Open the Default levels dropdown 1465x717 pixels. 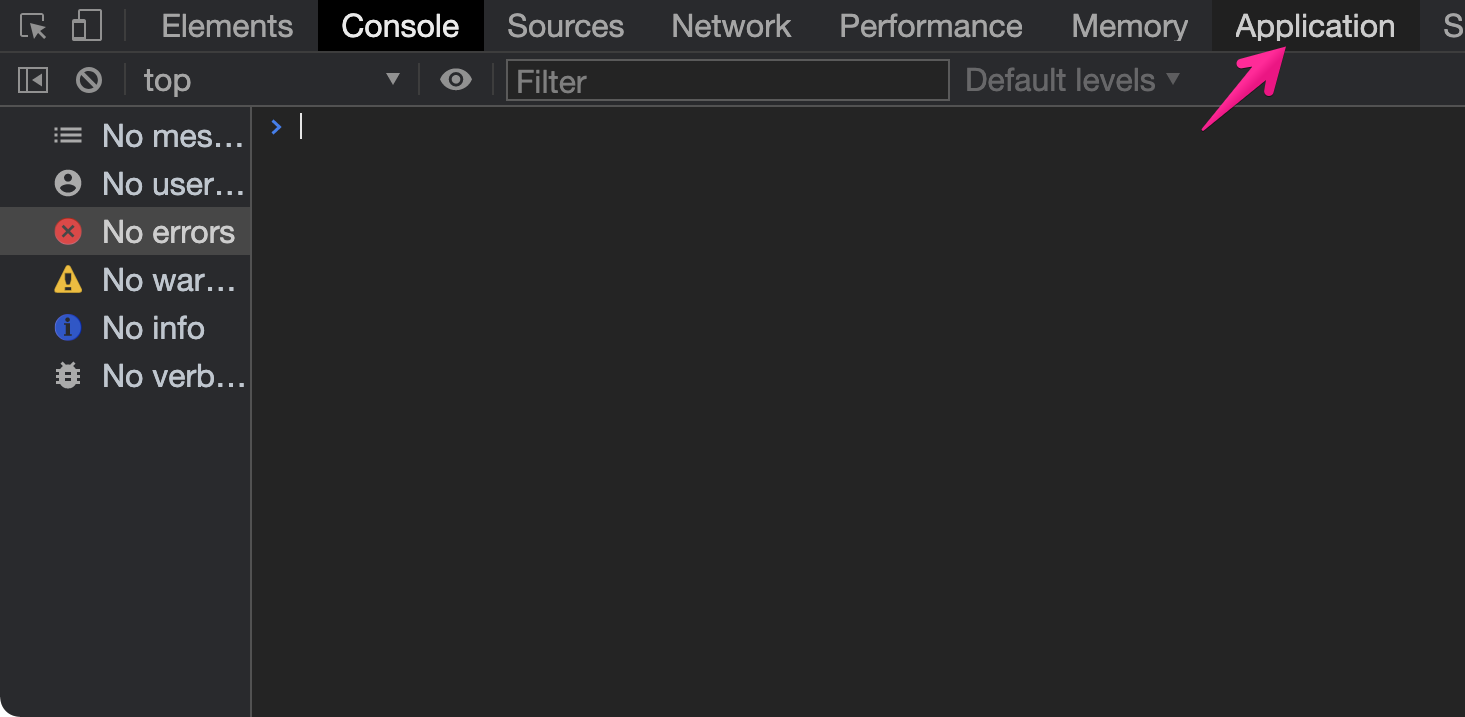(x=1072, y=80)
